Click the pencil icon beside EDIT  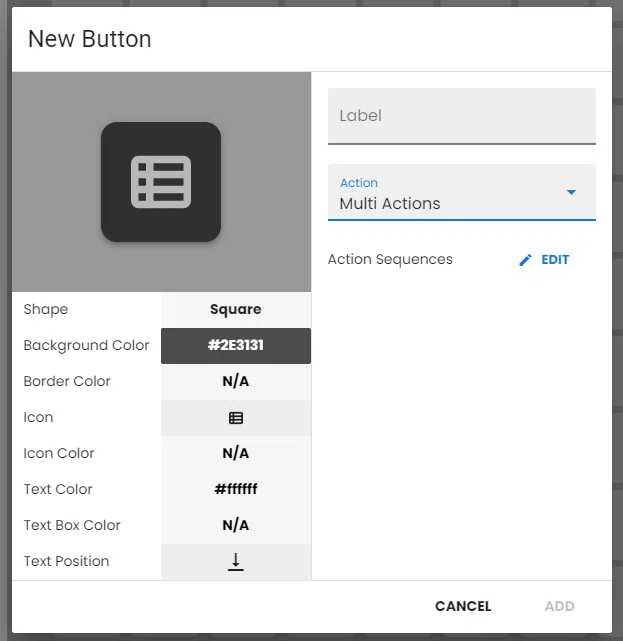pyautogui.click(x=525, y=260)
